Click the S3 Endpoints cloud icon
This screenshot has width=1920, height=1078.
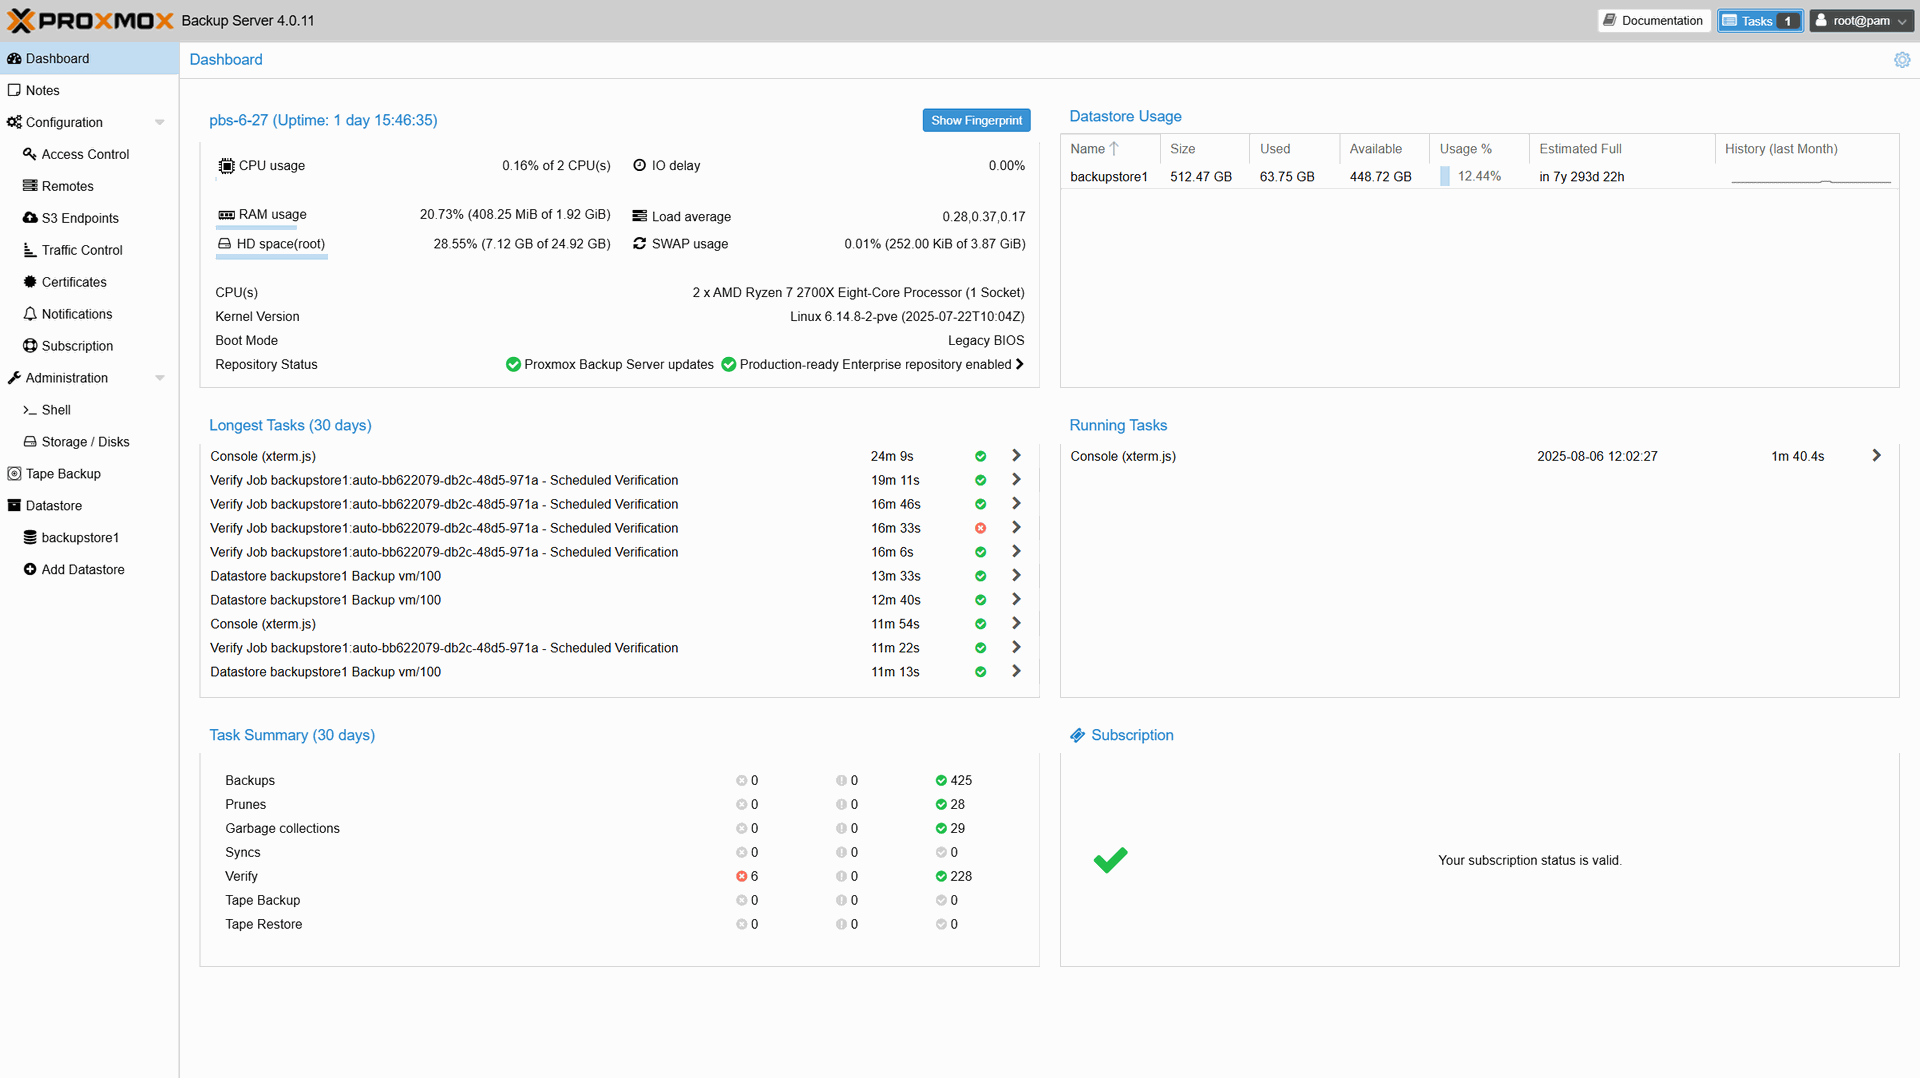[x=30, y=218]
